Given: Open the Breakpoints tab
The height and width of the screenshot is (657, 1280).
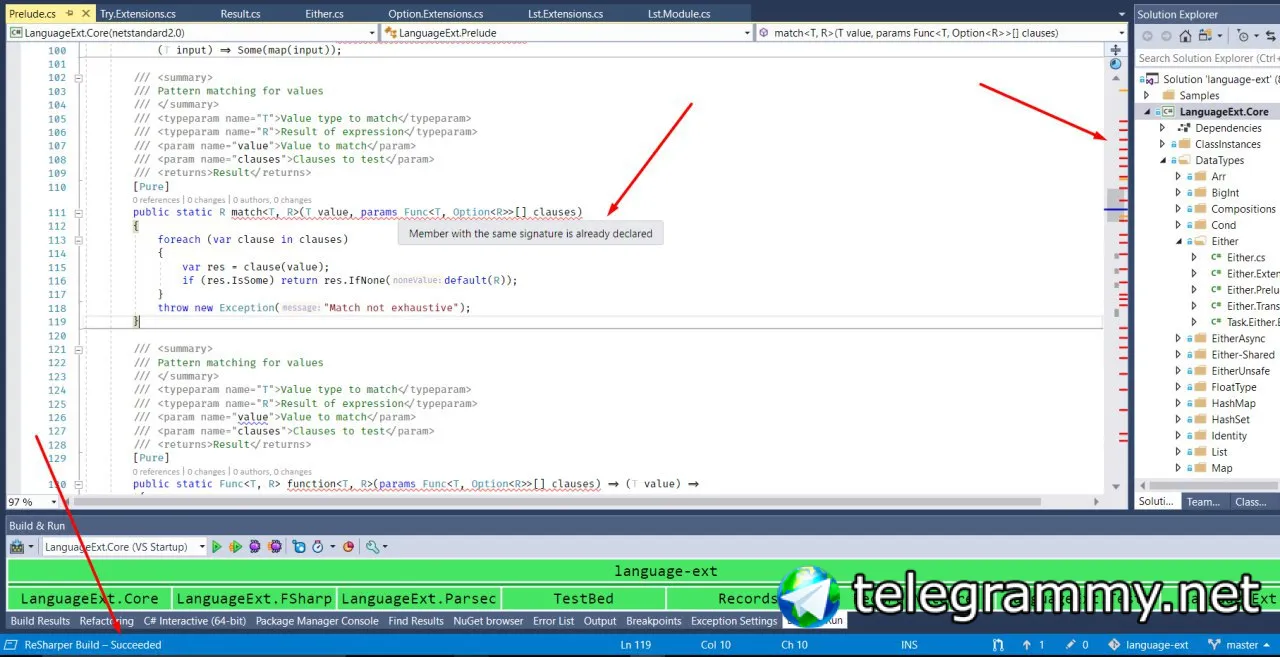Looking at the screenshot, I should [x=653, y=621].
